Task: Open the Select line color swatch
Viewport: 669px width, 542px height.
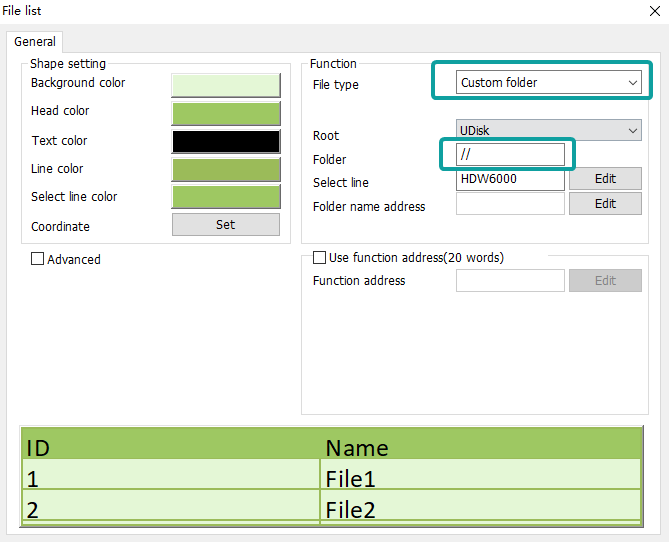Action: pyautogui.click(x=226, y=197)
